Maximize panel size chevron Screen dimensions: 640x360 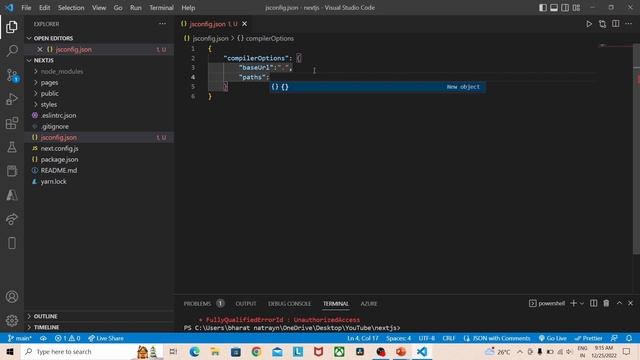coord(619,303)
